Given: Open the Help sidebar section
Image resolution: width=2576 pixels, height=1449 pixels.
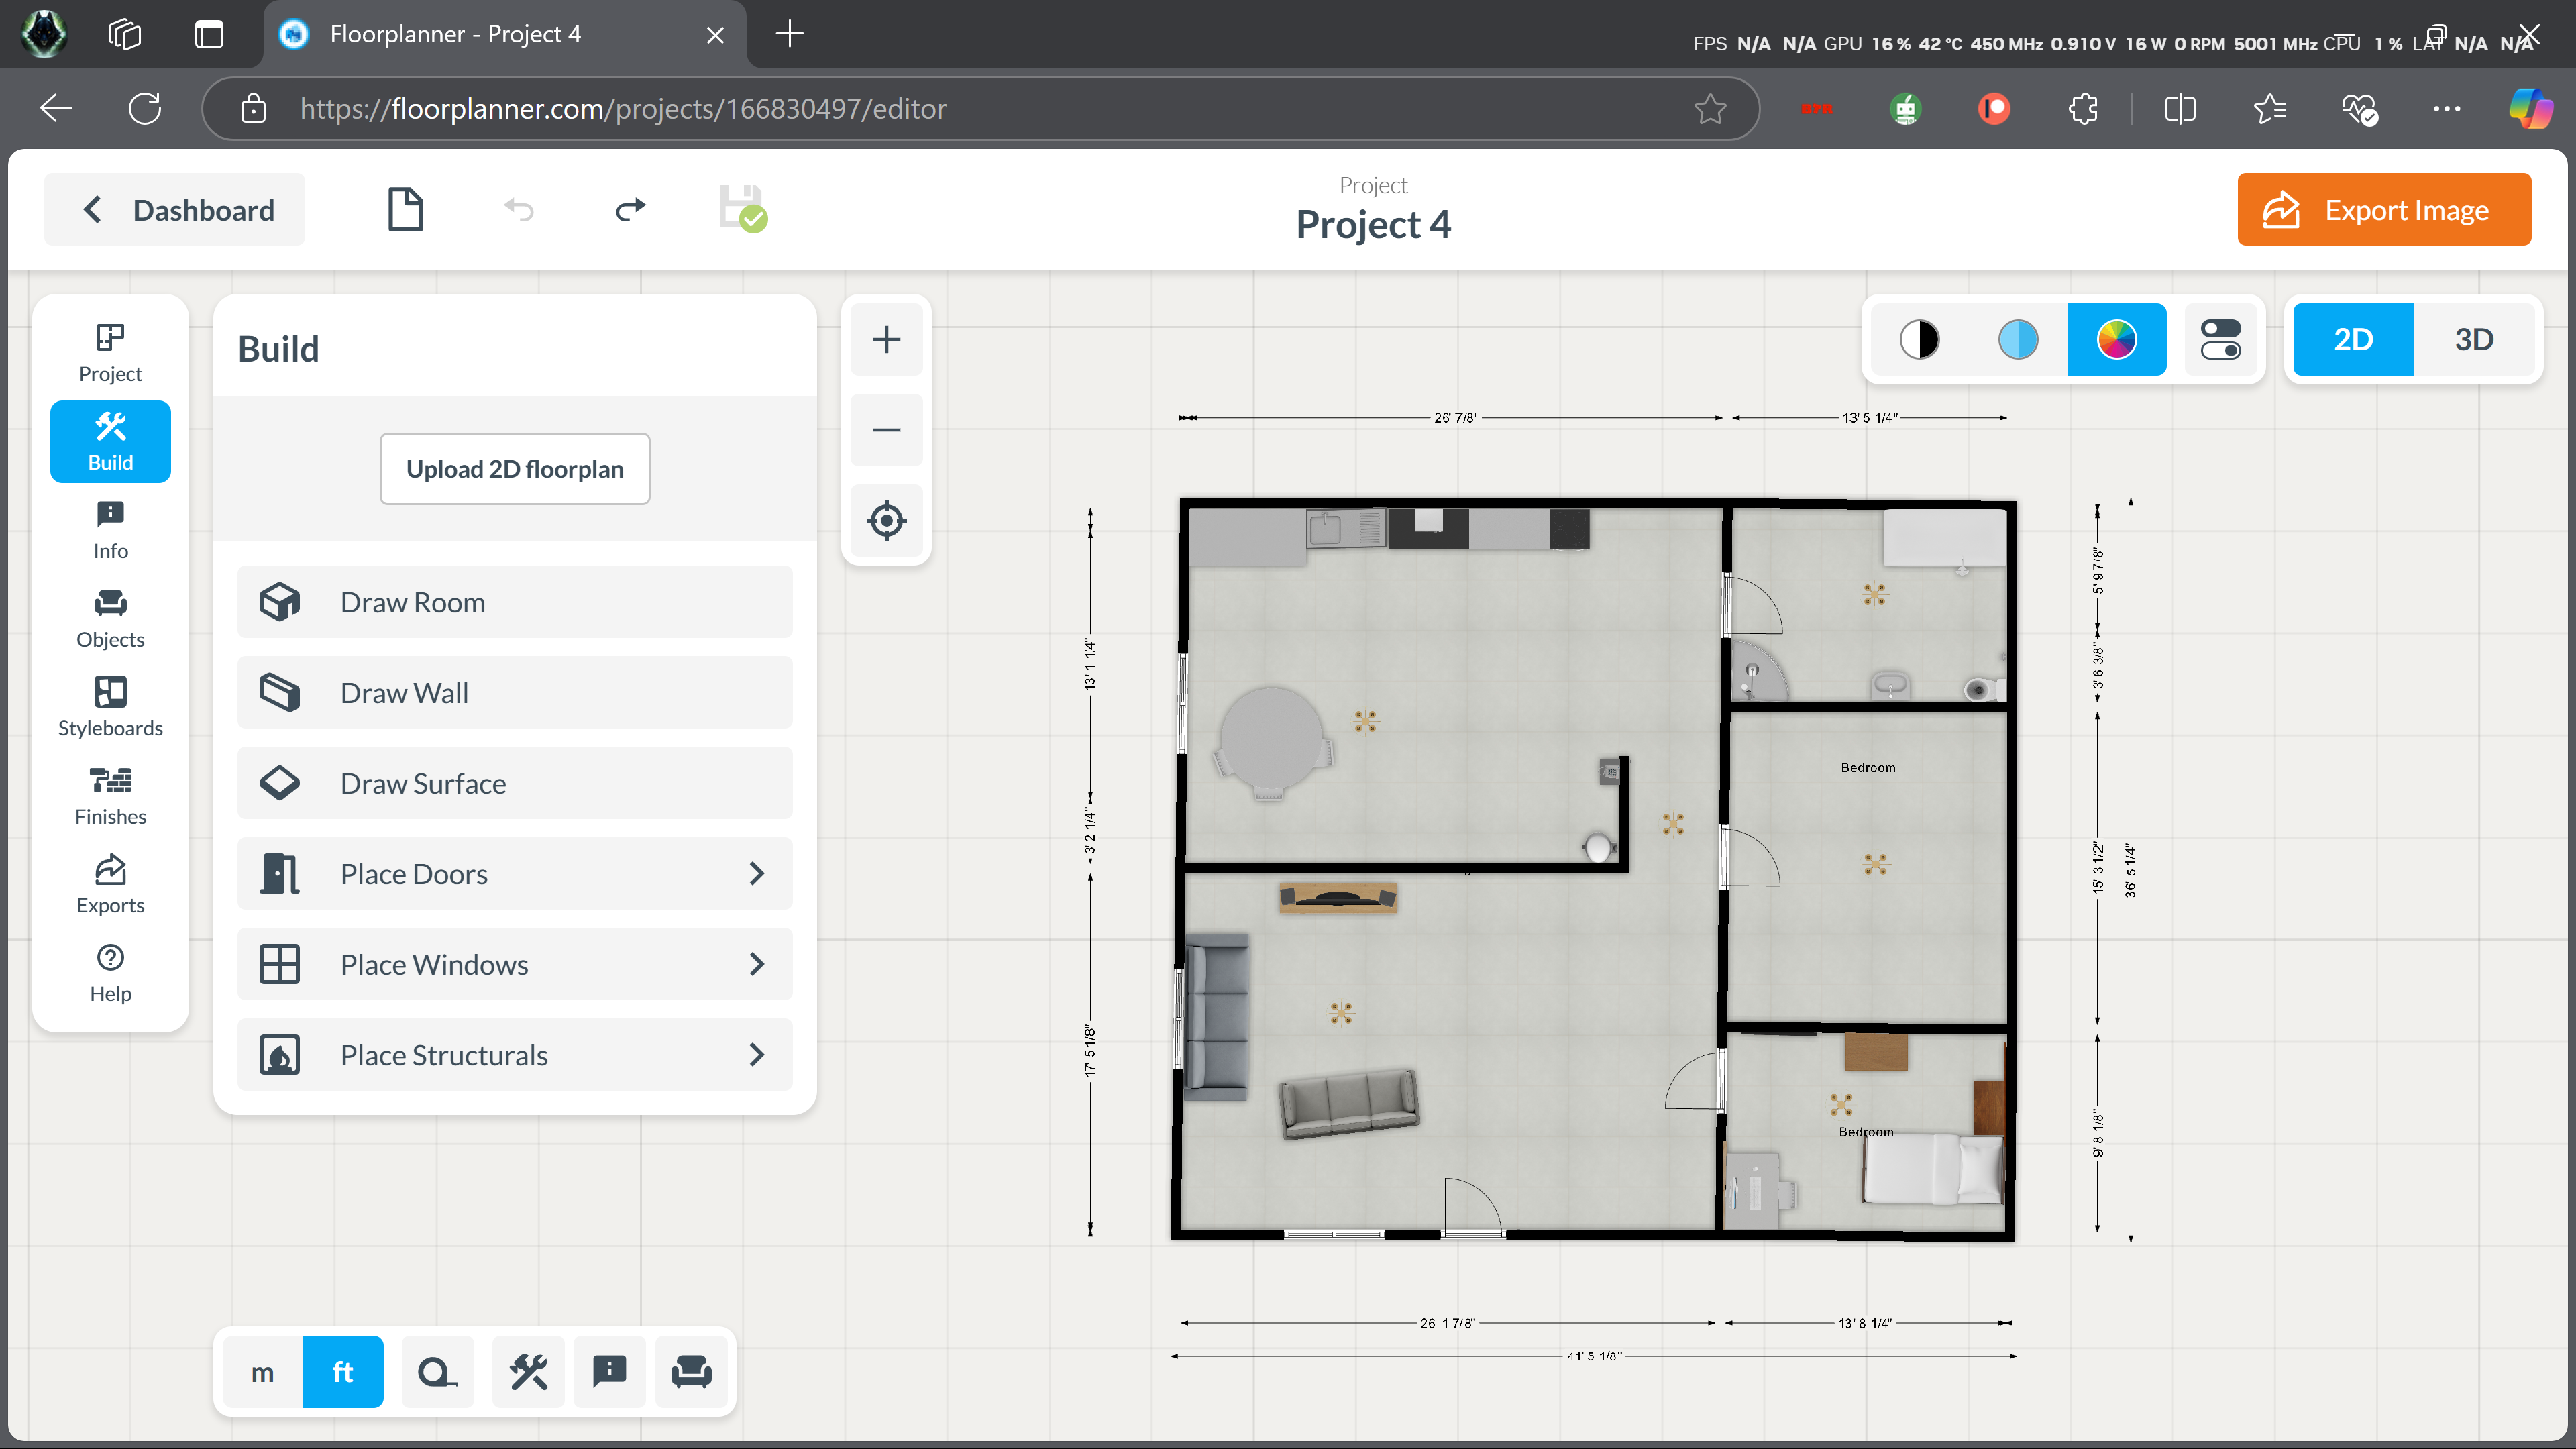Looking at the screenshot, I should click(110, 973).
